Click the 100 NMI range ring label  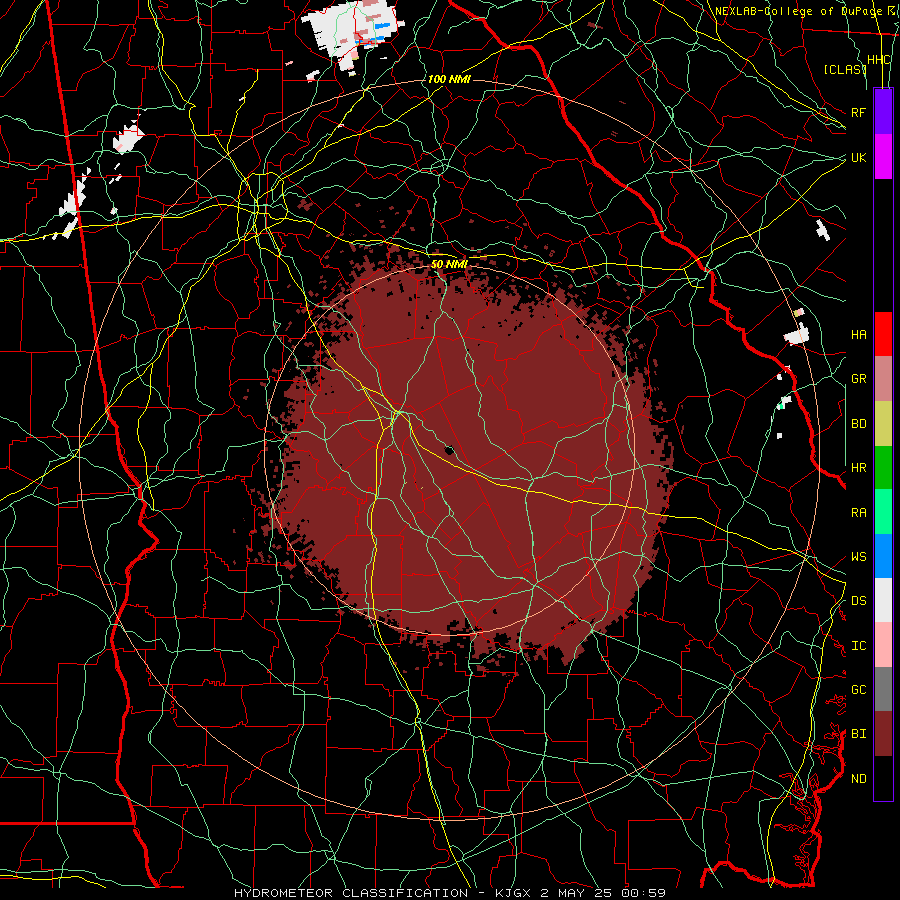[x=449, y=79]
